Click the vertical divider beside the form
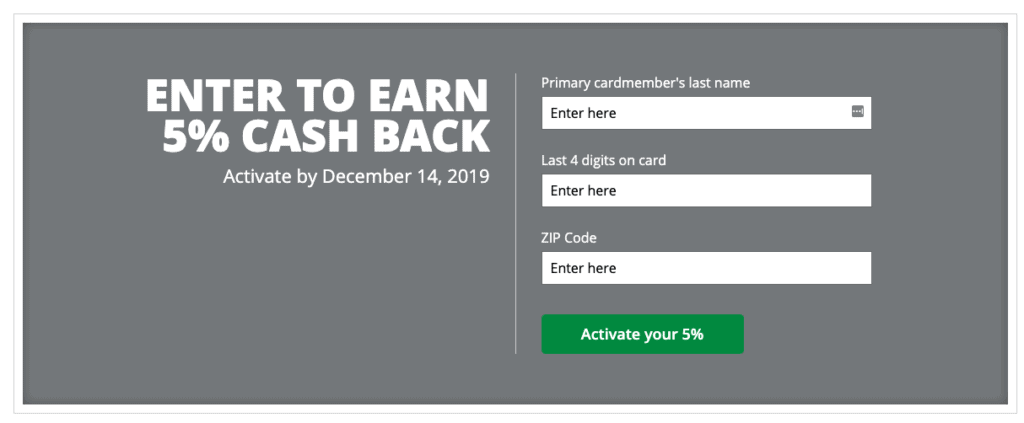Viewport: 1024px width, 423px height. tap(515, 213)
